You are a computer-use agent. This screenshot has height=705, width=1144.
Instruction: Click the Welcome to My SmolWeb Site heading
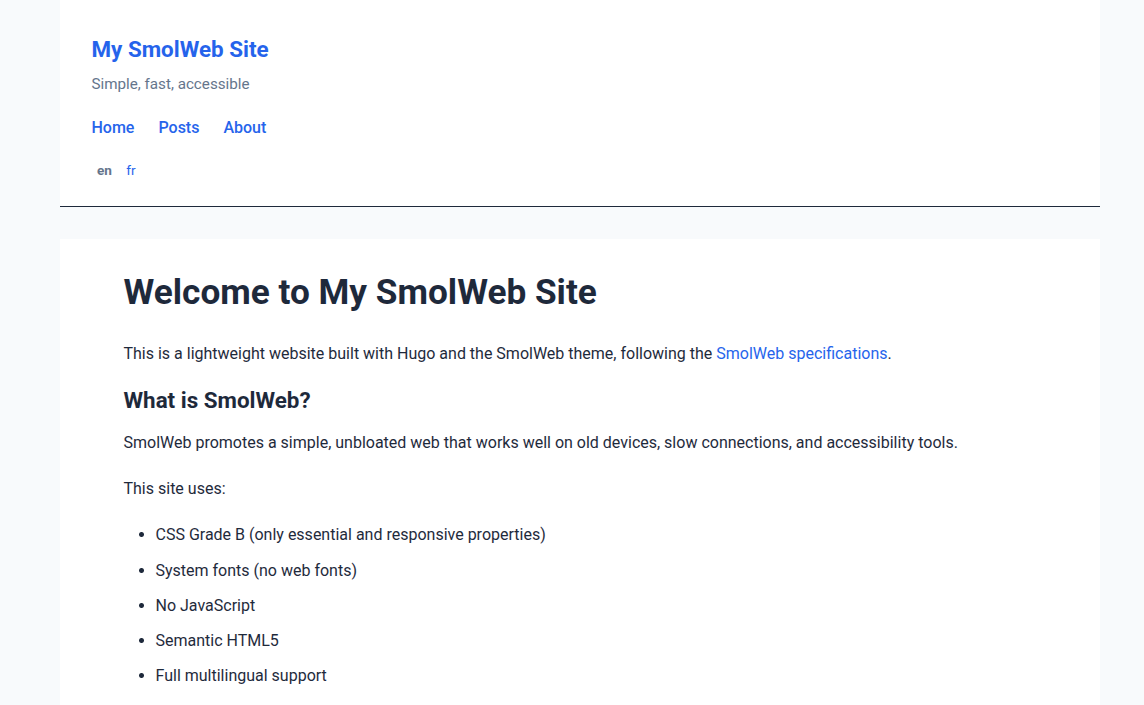[360, 292]
